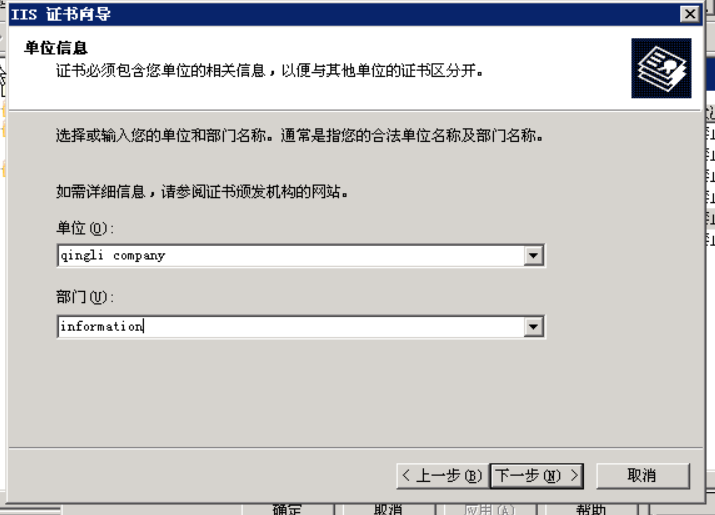Click the IIS 证书向导 title bar
The image size is (715, 515).
[x=344, y=14]
